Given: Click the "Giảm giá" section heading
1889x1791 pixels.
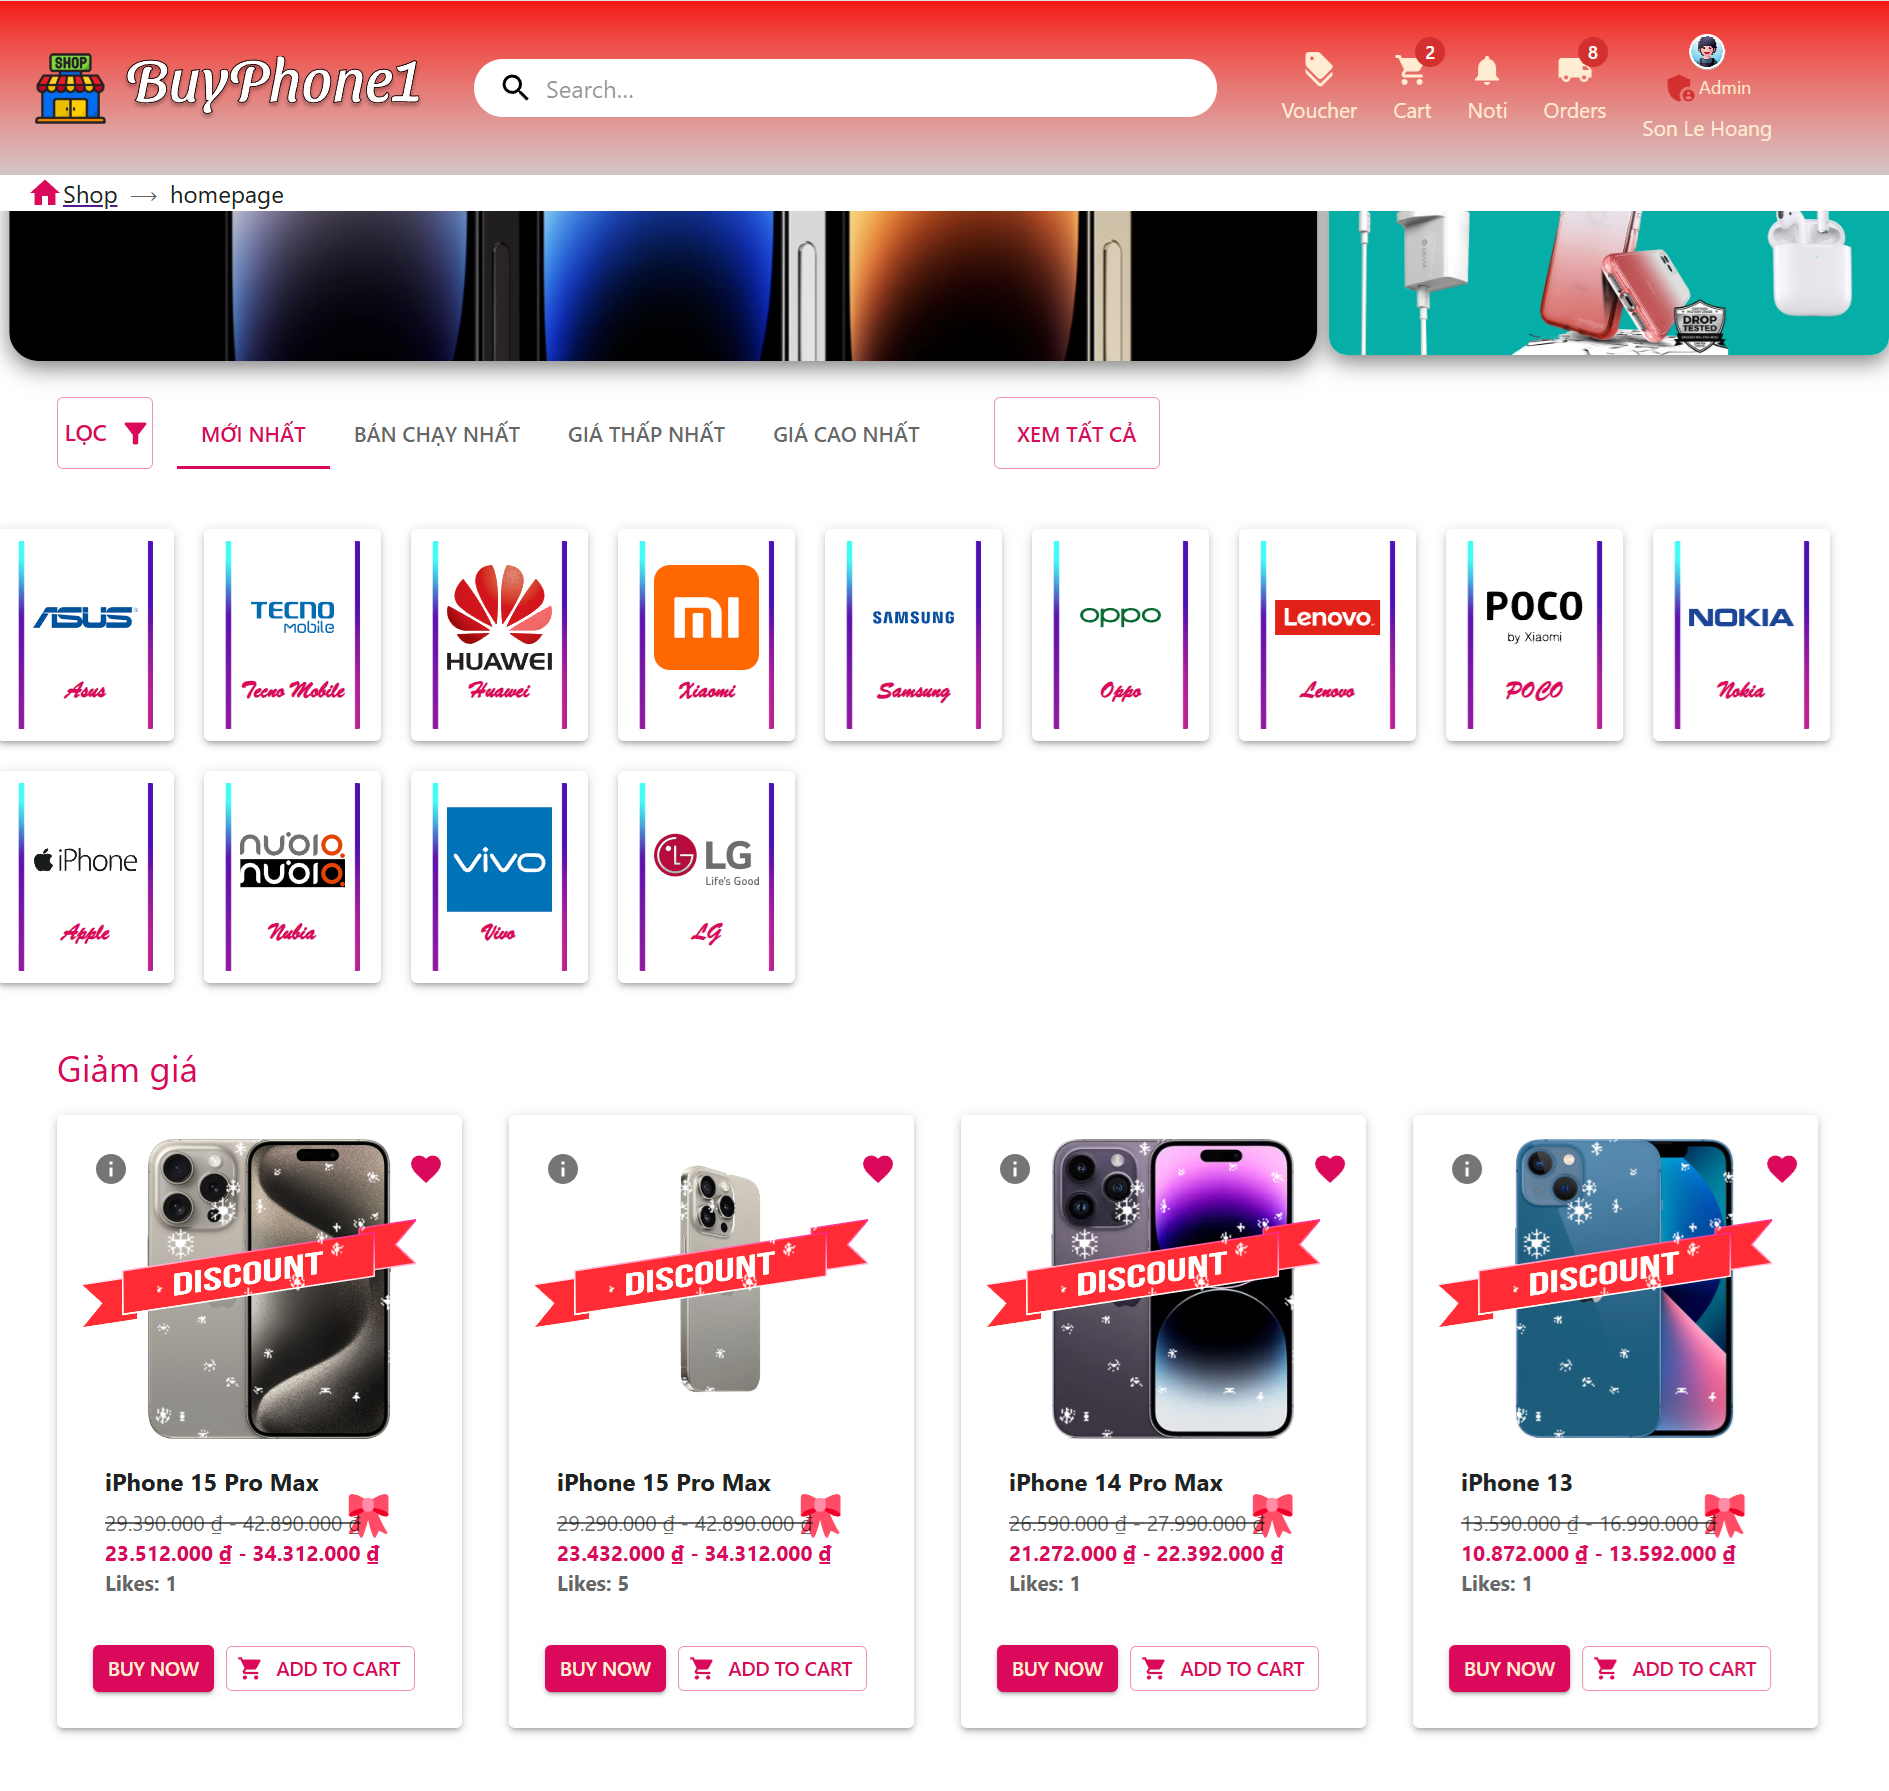Looking at the screenshot, I should click(x=127, y=1070).
